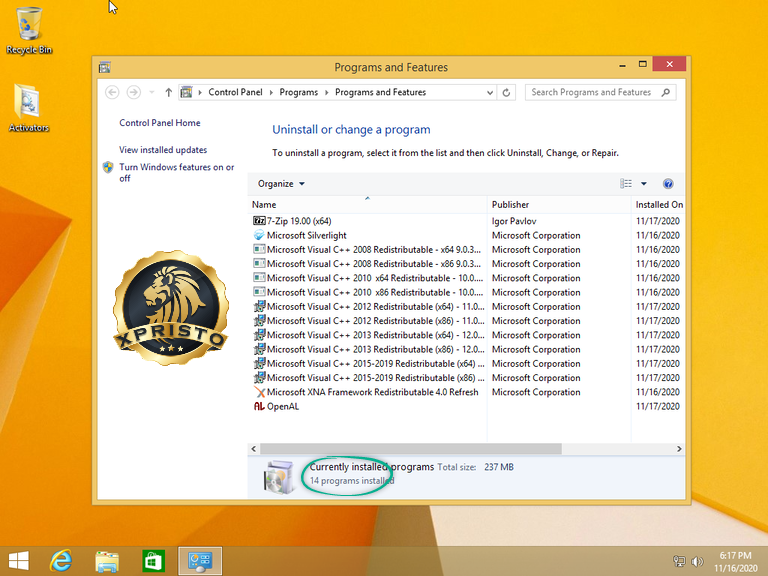Click the scrollbar left arrow
The height and width of the screenshot is (576, 768).
point(253,449)
